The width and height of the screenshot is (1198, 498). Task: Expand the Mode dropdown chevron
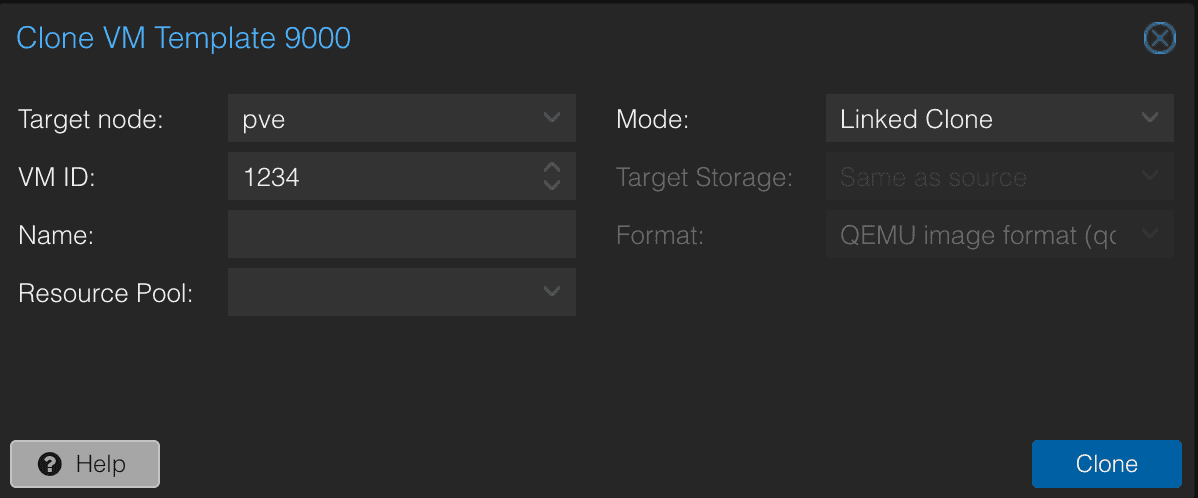1150,118
